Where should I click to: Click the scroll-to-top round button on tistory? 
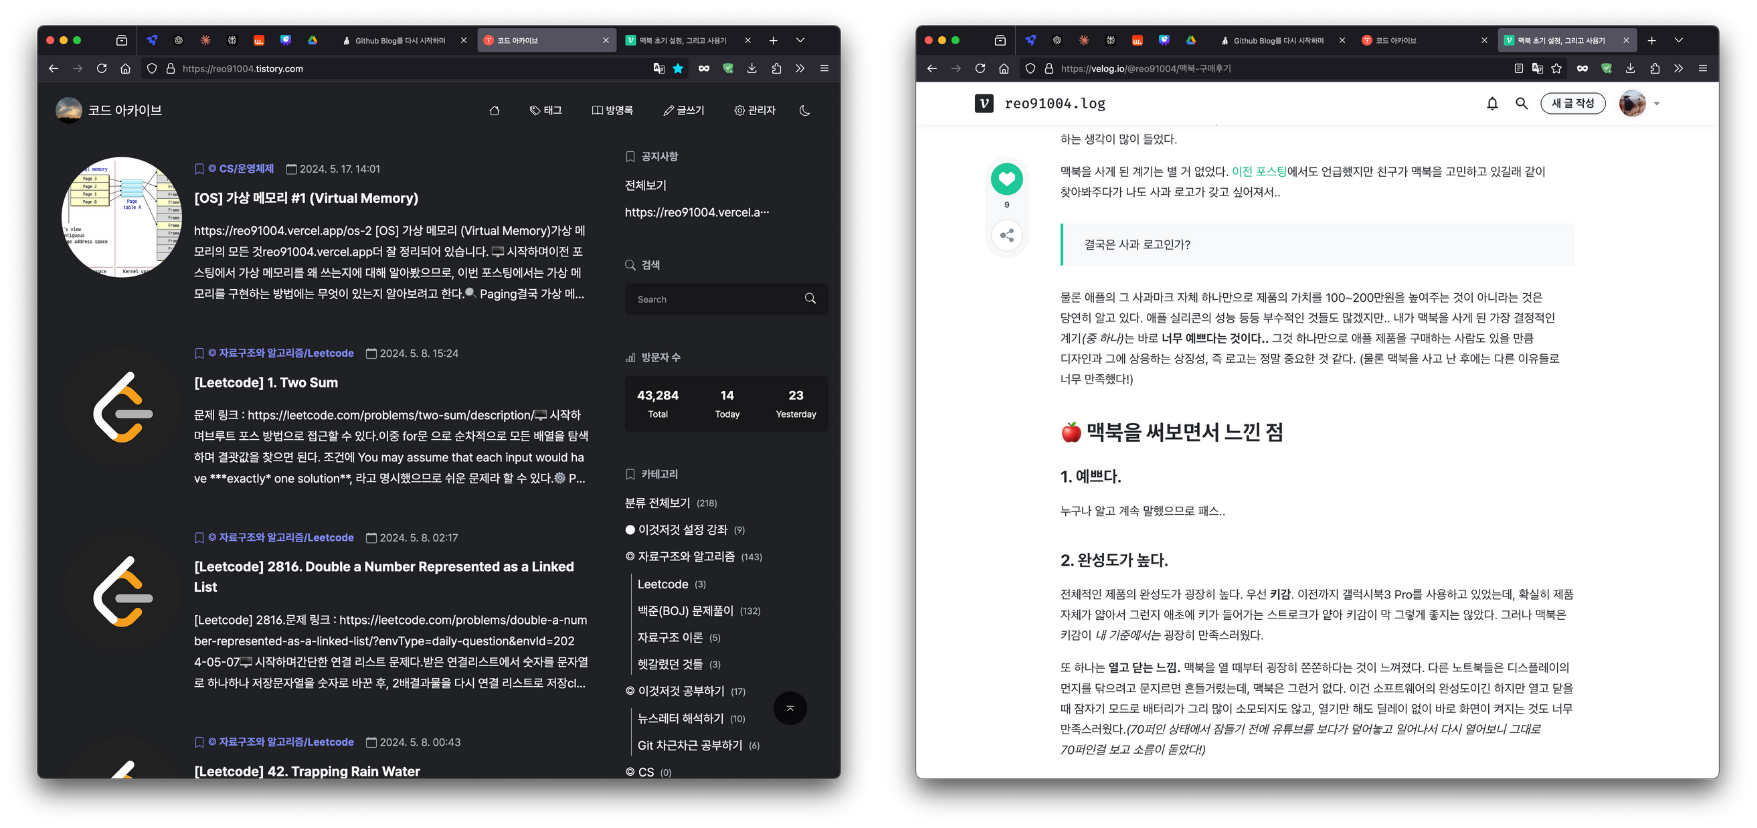[x=790, y=708]
